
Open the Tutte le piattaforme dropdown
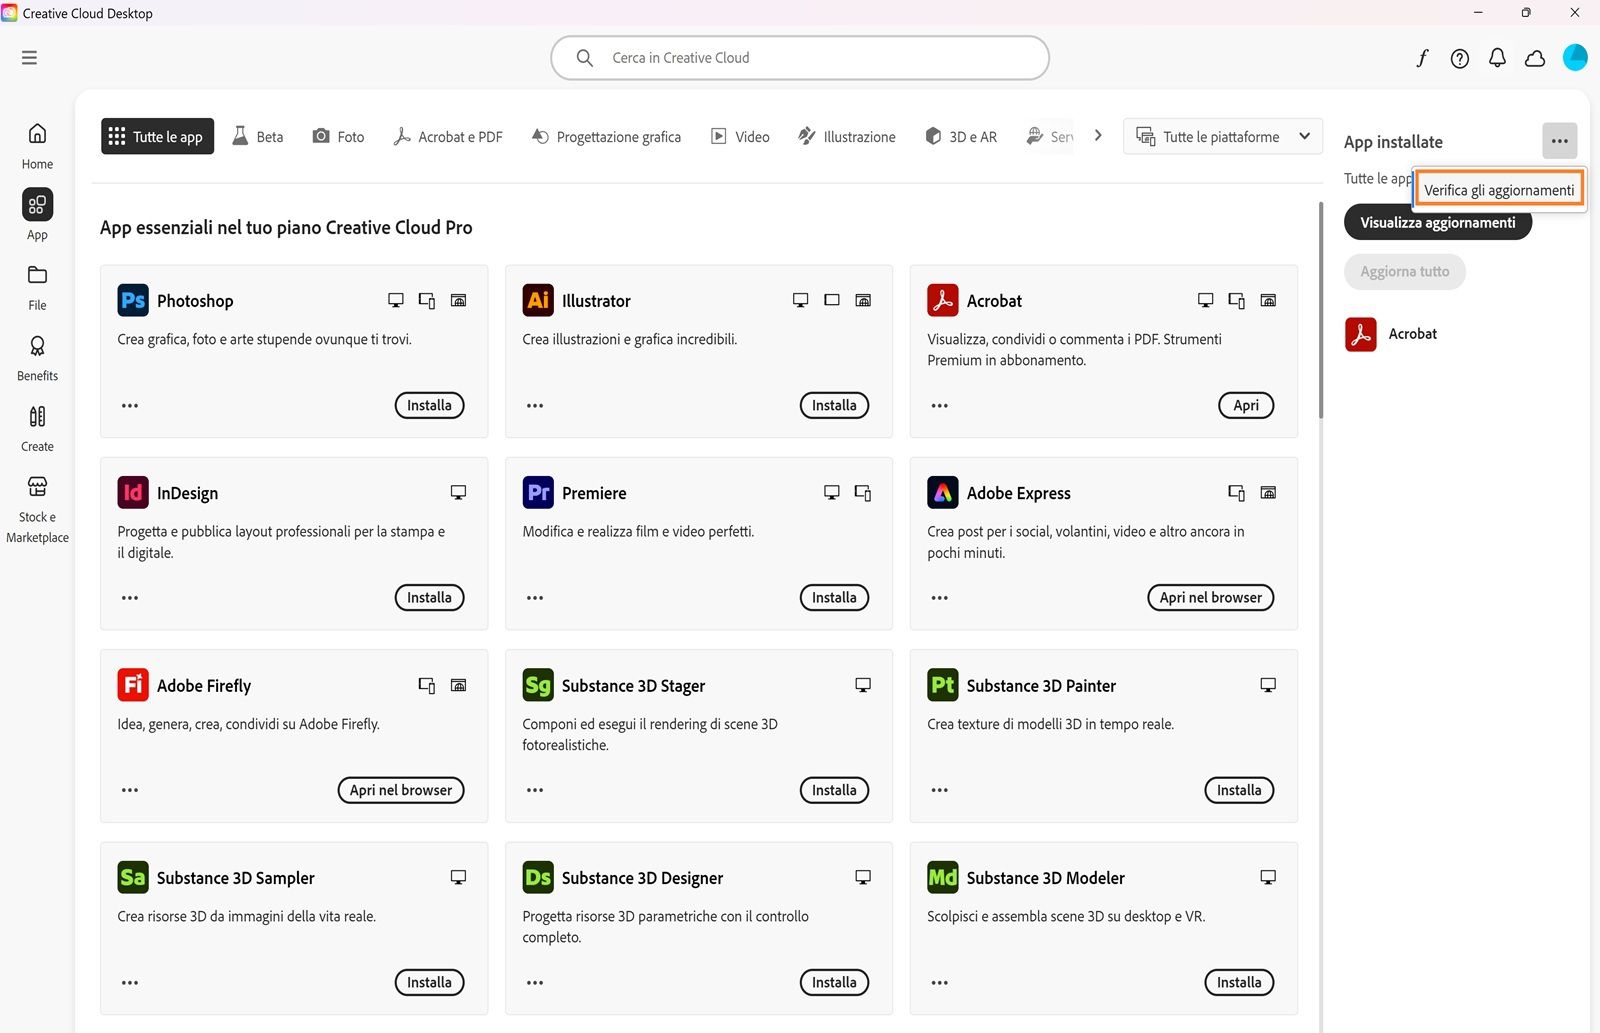(1221, 136)
